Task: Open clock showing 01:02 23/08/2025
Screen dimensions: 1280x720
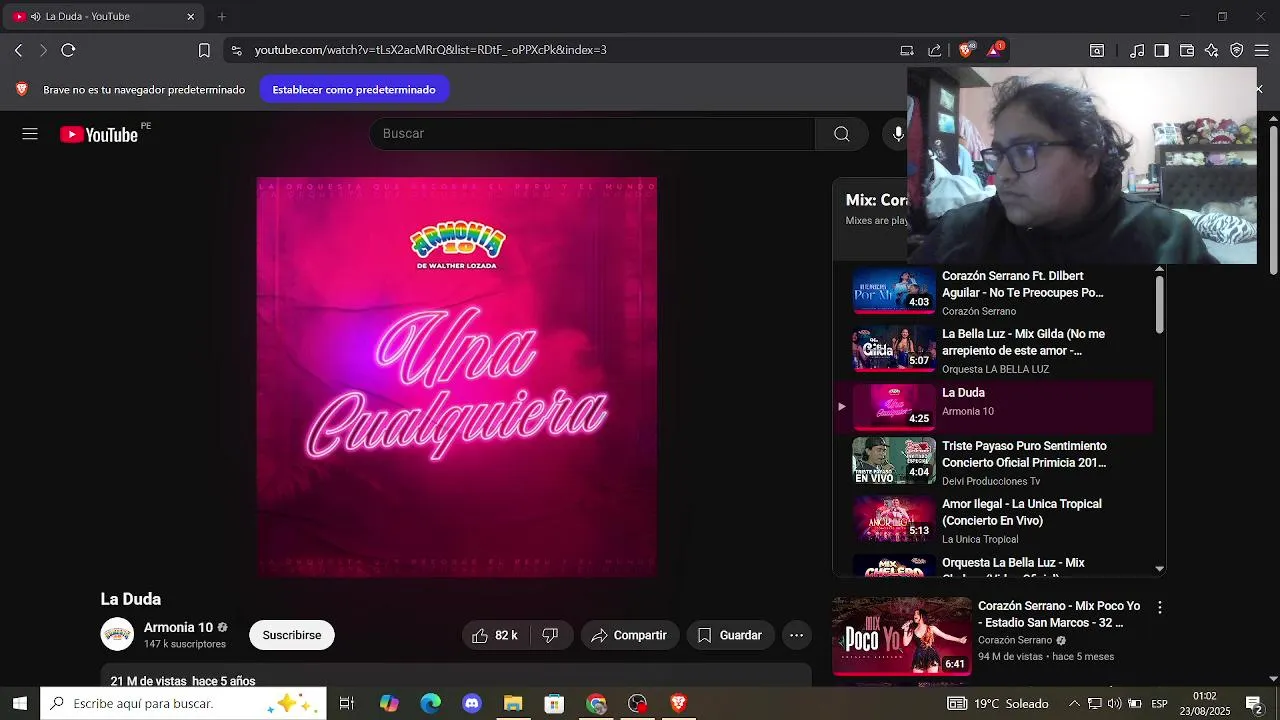Action: (x=1204, y=704)
